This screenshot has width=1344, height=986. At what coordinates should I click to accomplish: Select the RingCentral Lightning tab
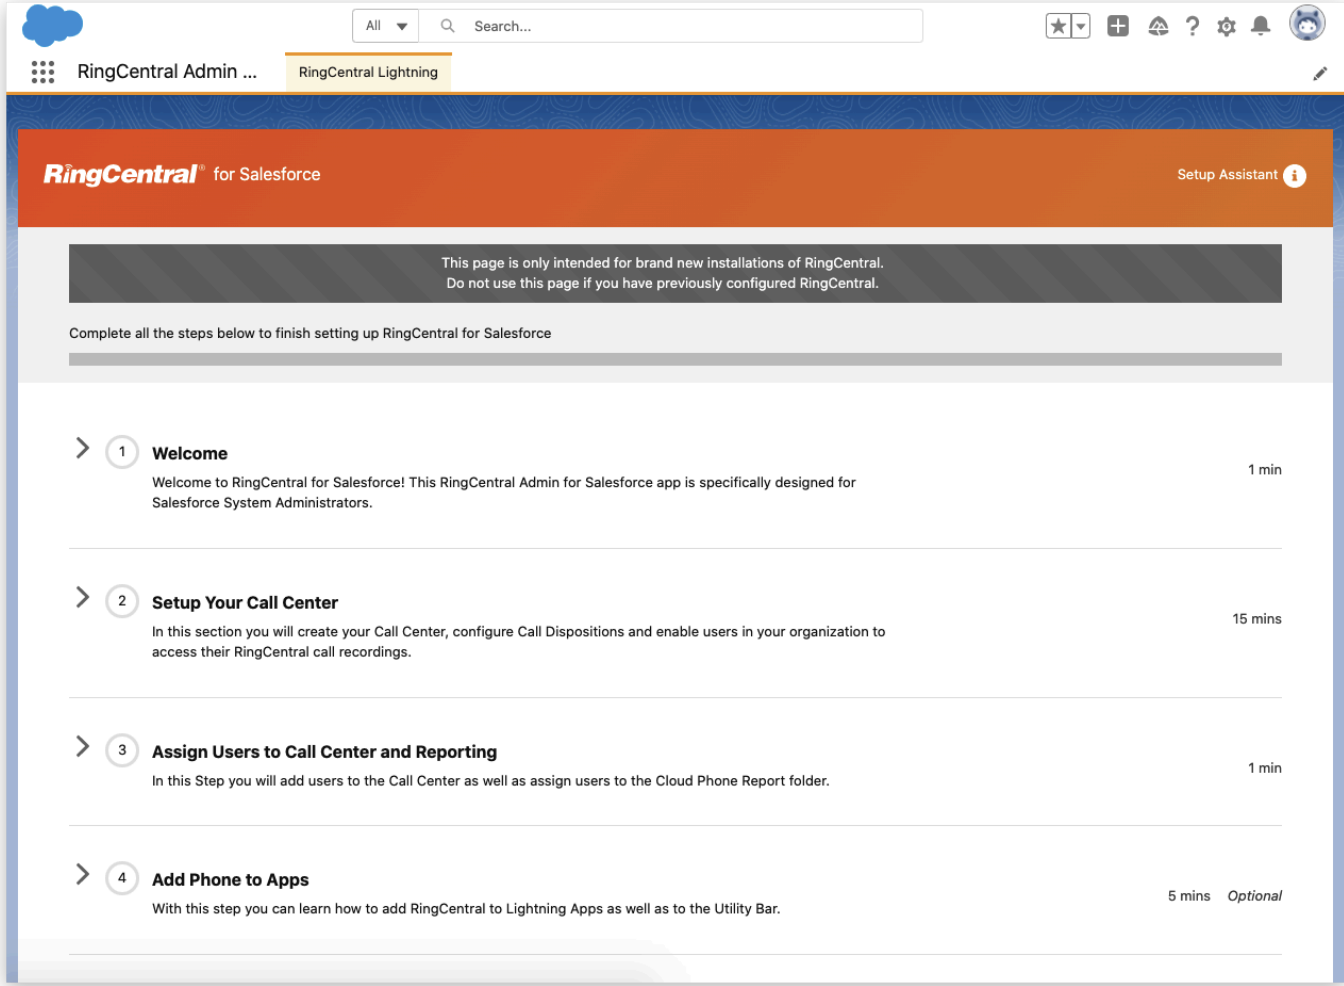point(368,72)
